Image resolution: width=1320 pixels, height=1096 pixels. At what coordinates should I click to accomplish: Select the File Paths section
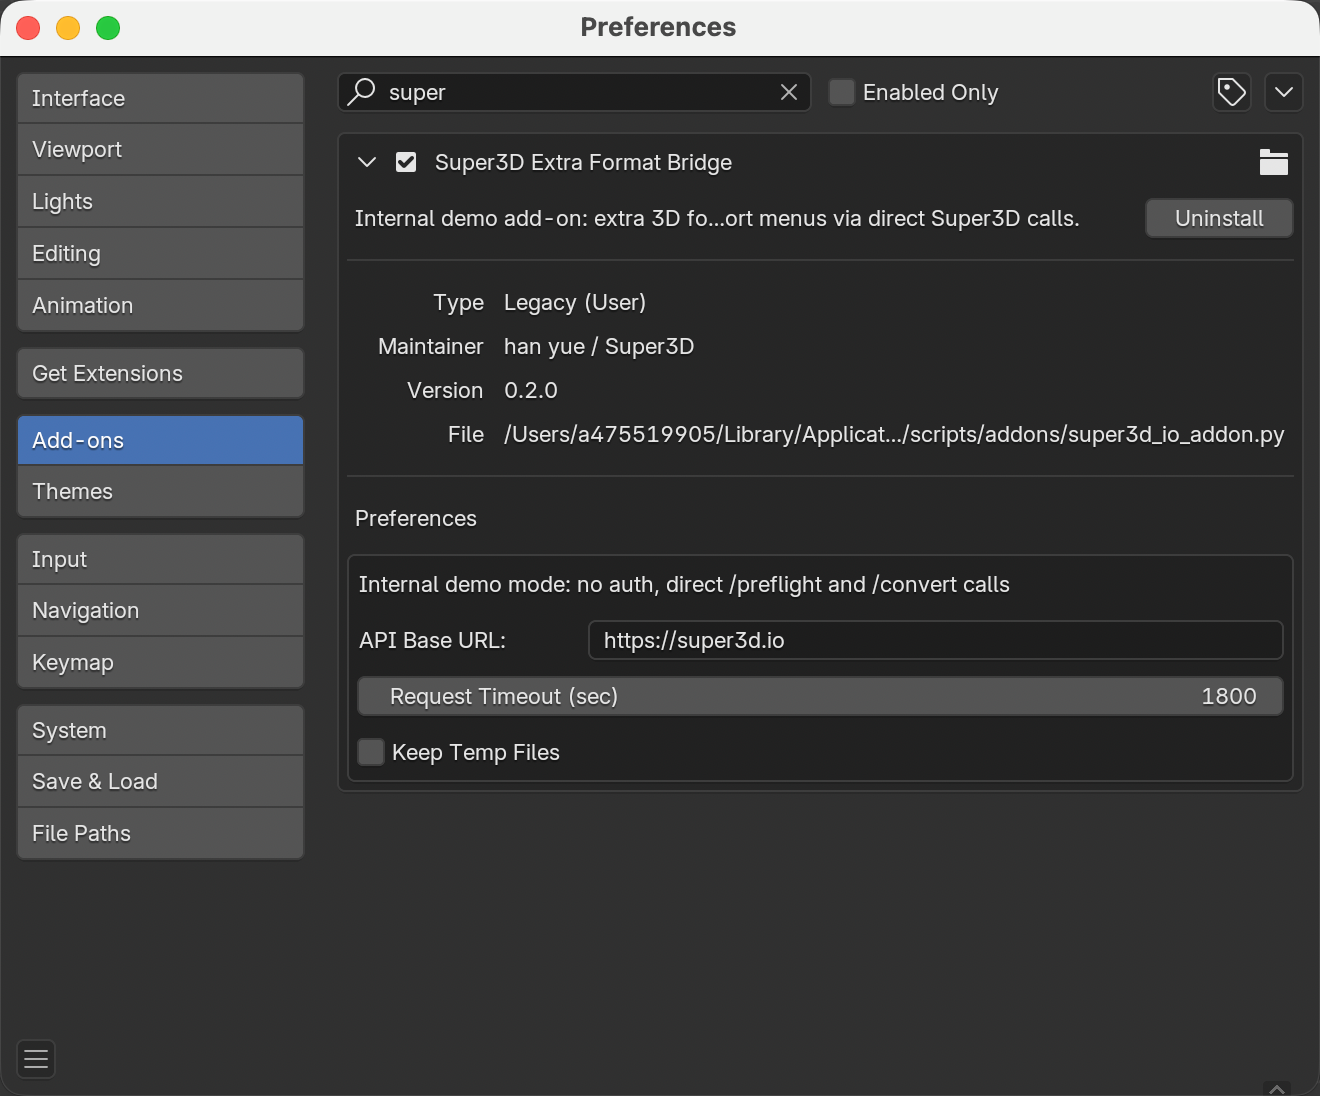(x=160, y=833)
